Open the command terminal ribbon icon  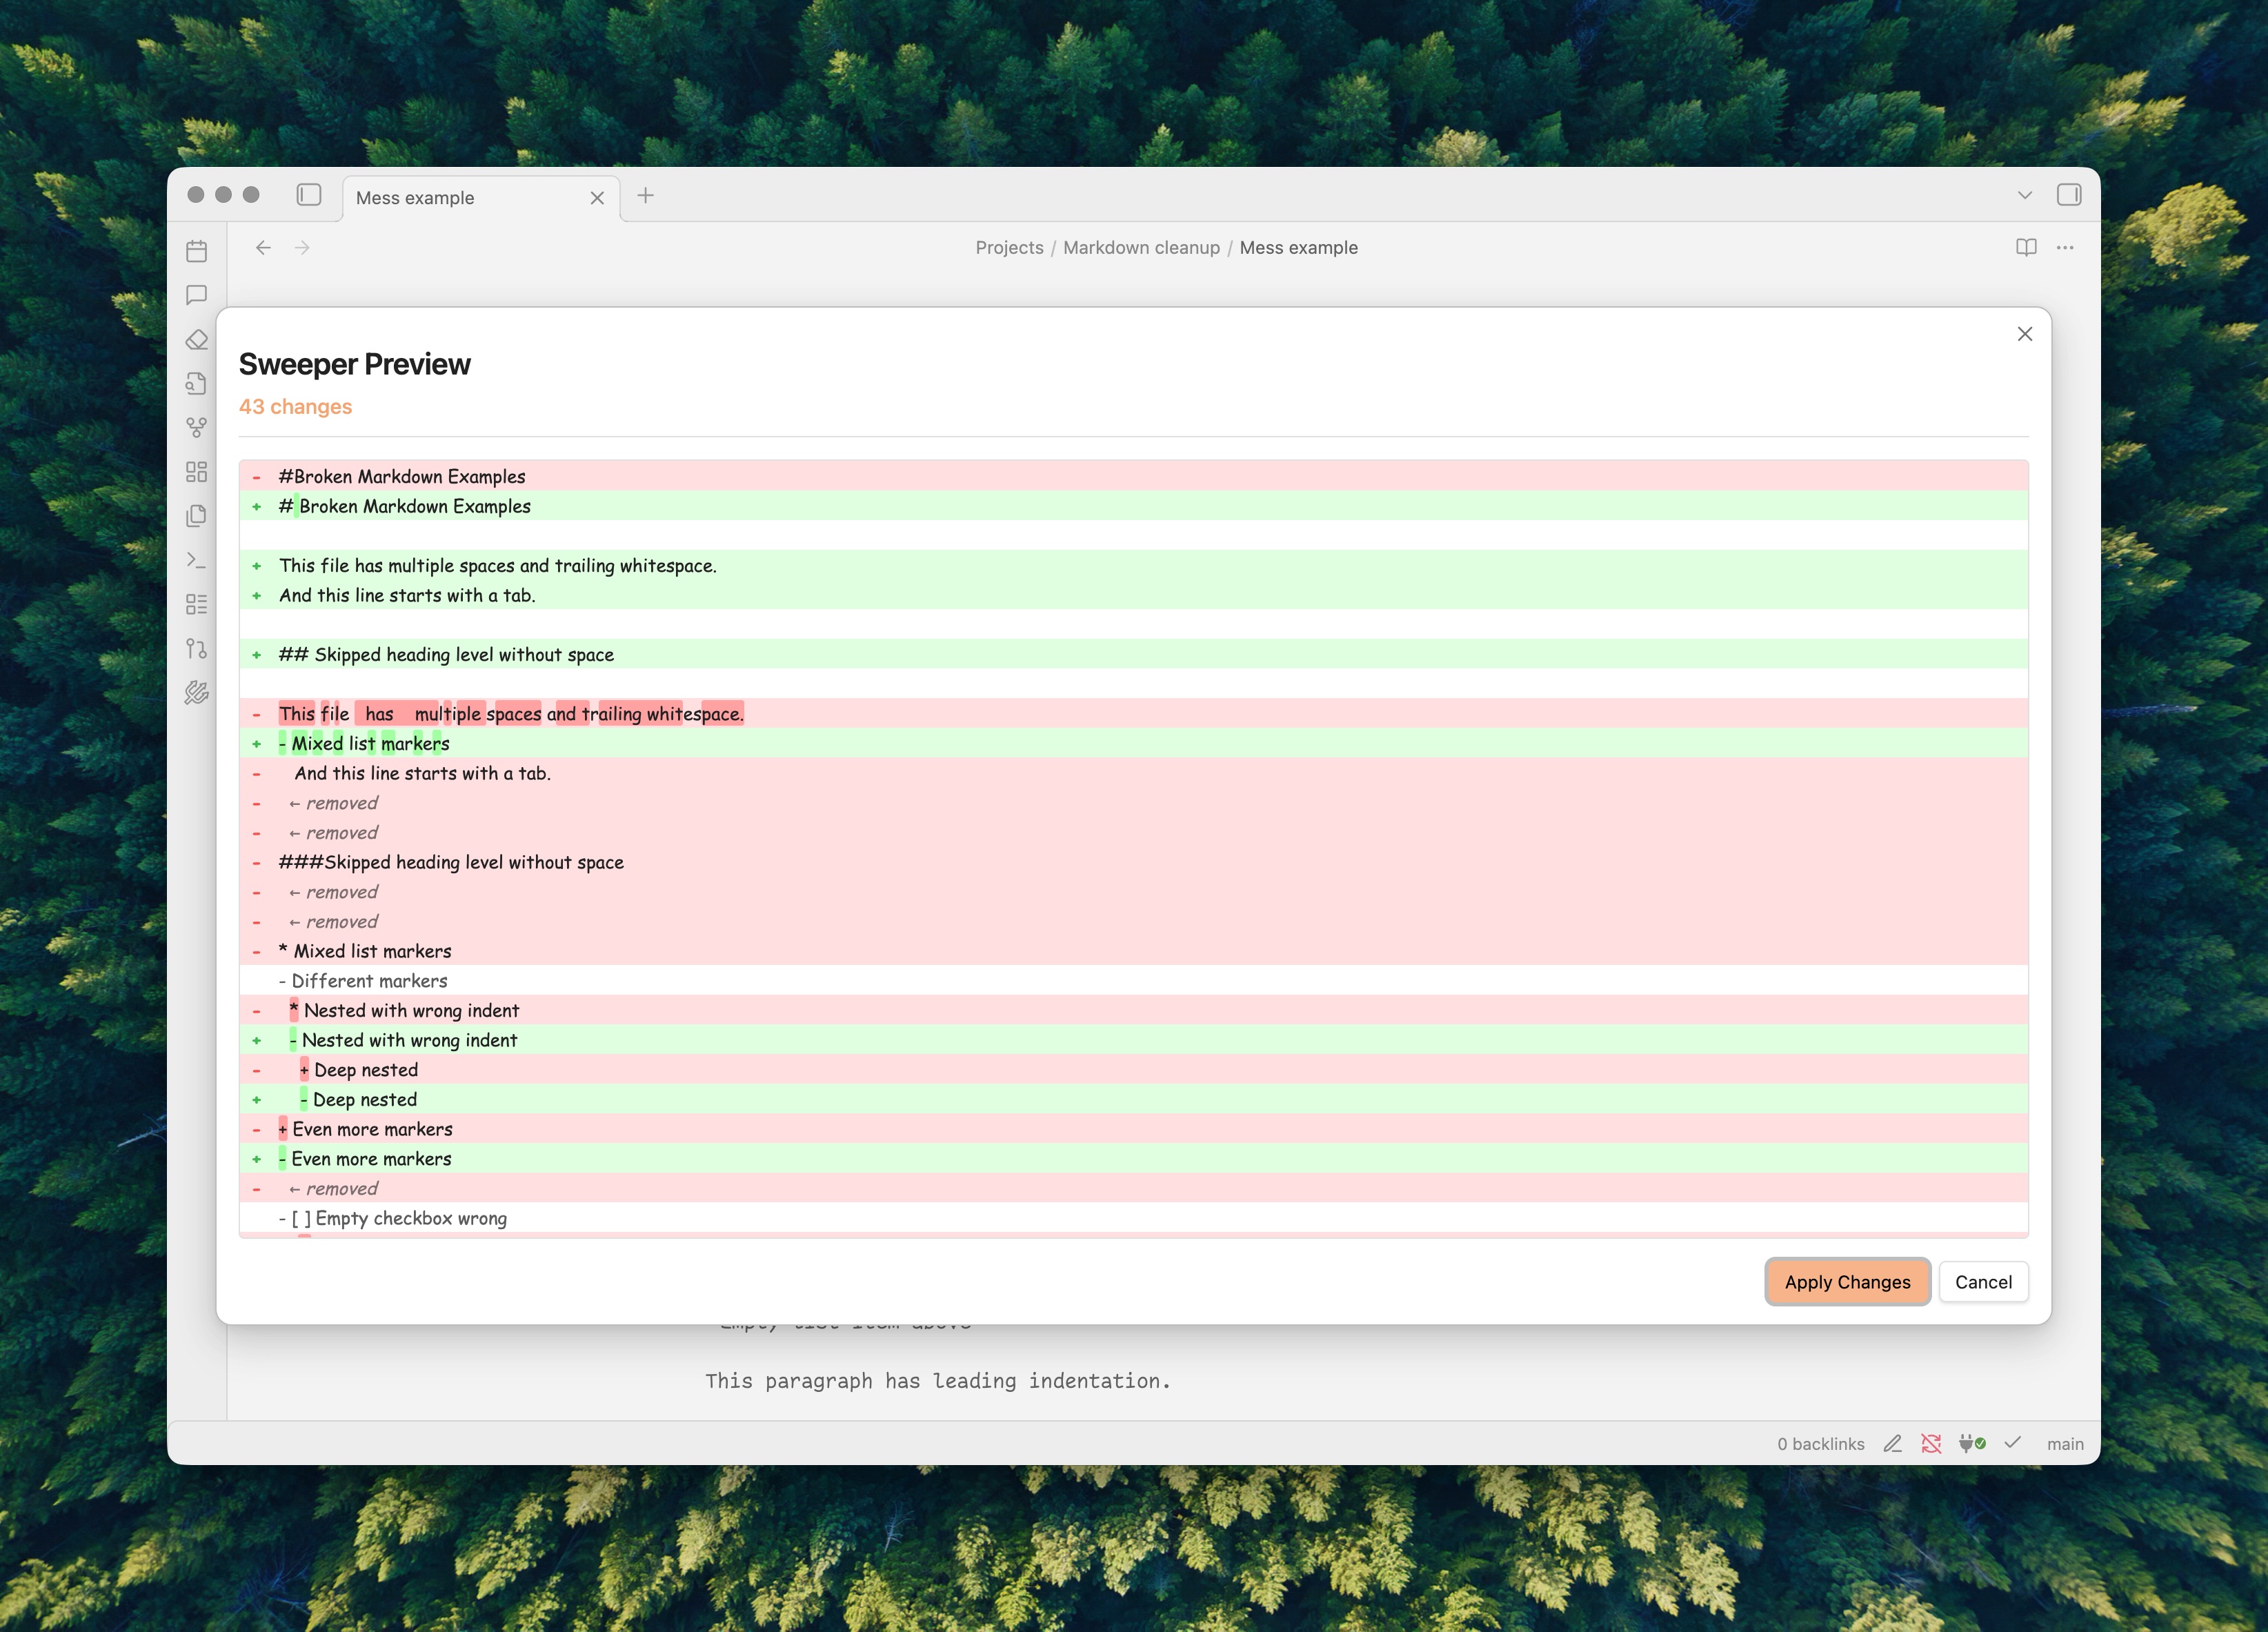pyautogui.click(x=196, y=560)
